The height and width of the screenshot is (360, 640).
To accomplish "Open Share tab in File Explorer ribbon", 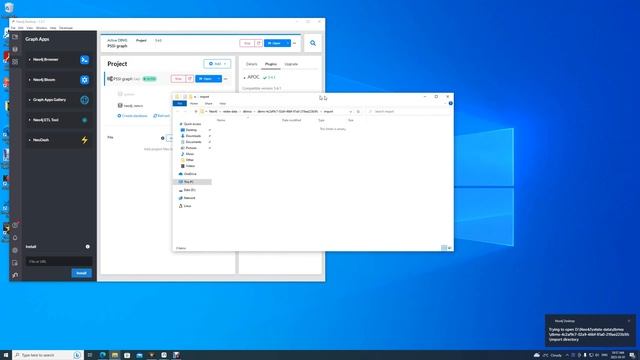I will tap(209, 104).
